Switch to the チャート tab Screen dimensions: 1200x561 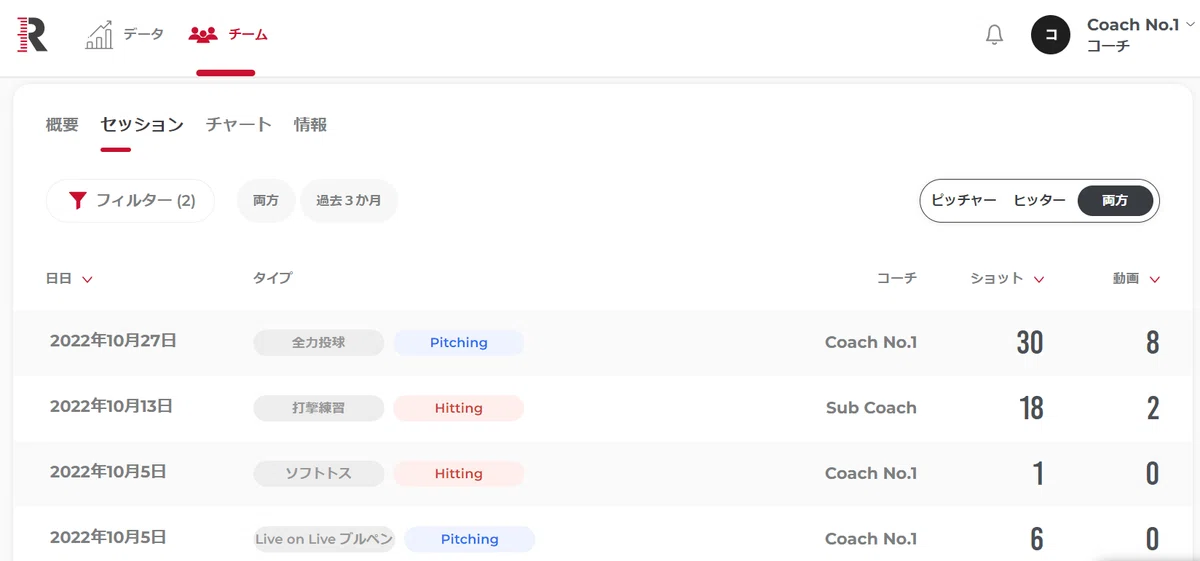click(x=239, y=125)
